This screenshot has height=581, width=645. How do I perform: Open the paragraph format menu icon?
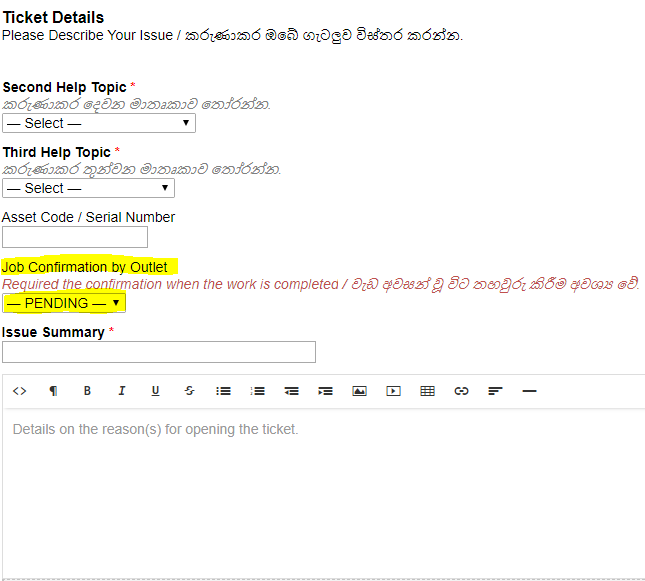53,391
